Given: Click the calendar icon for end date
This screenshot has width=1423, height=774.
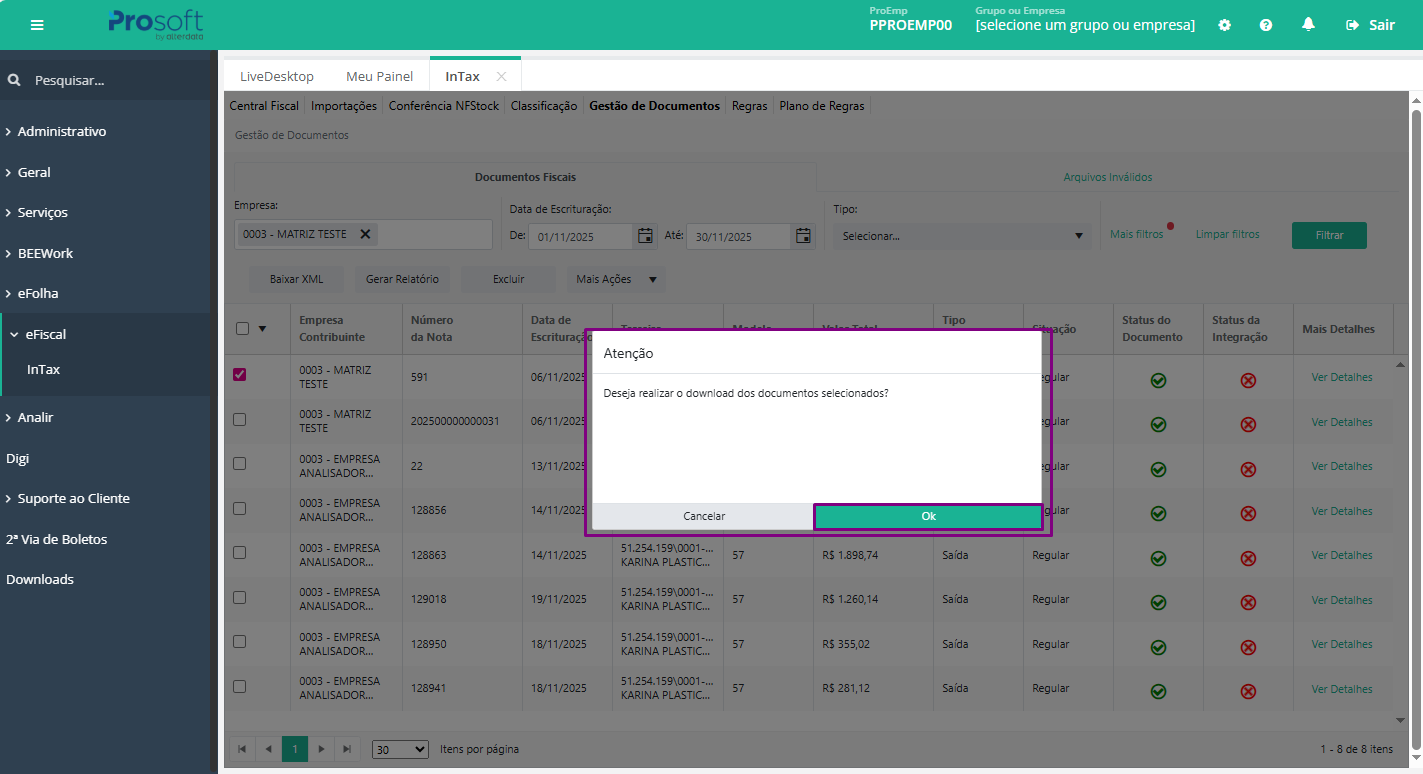Looking at the screenshot, I should pyautogui.click(x=803, y=236).
